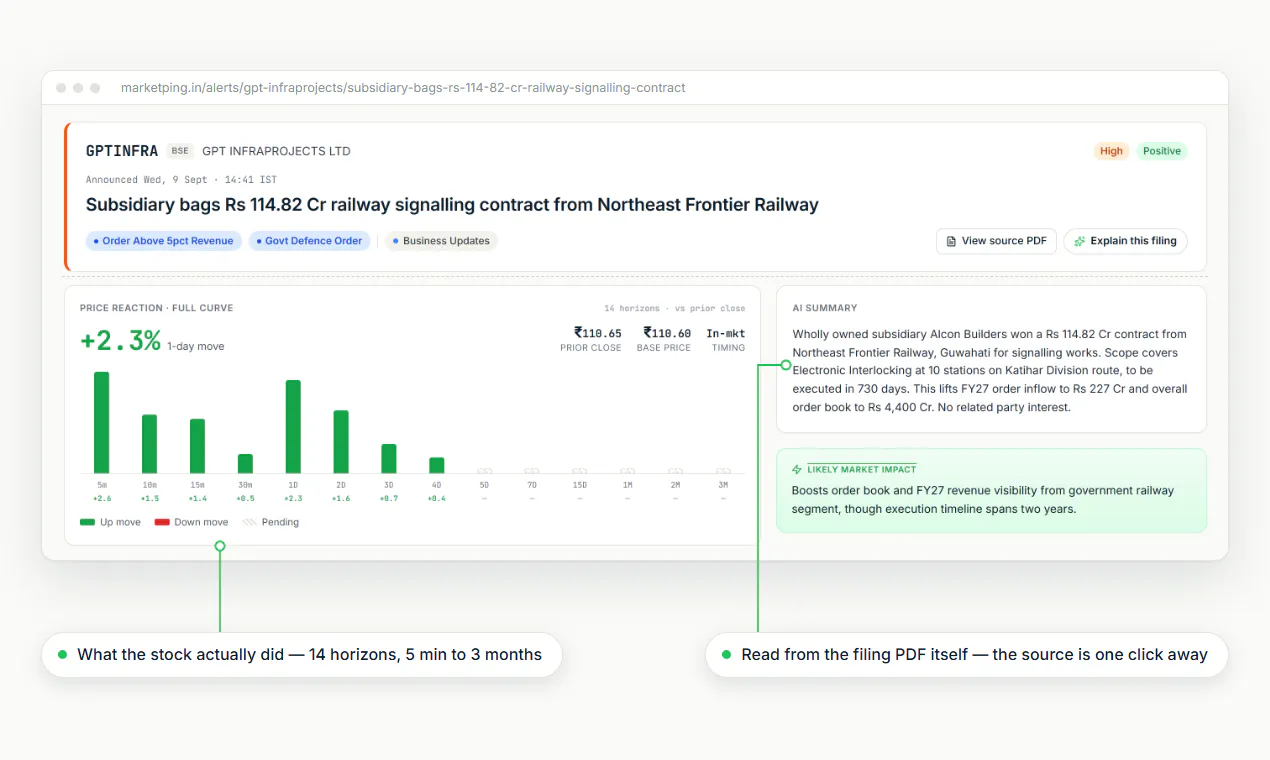The image size is (1270, 760).
Task: Click the 1M horizon label
Action: point(627,485)
